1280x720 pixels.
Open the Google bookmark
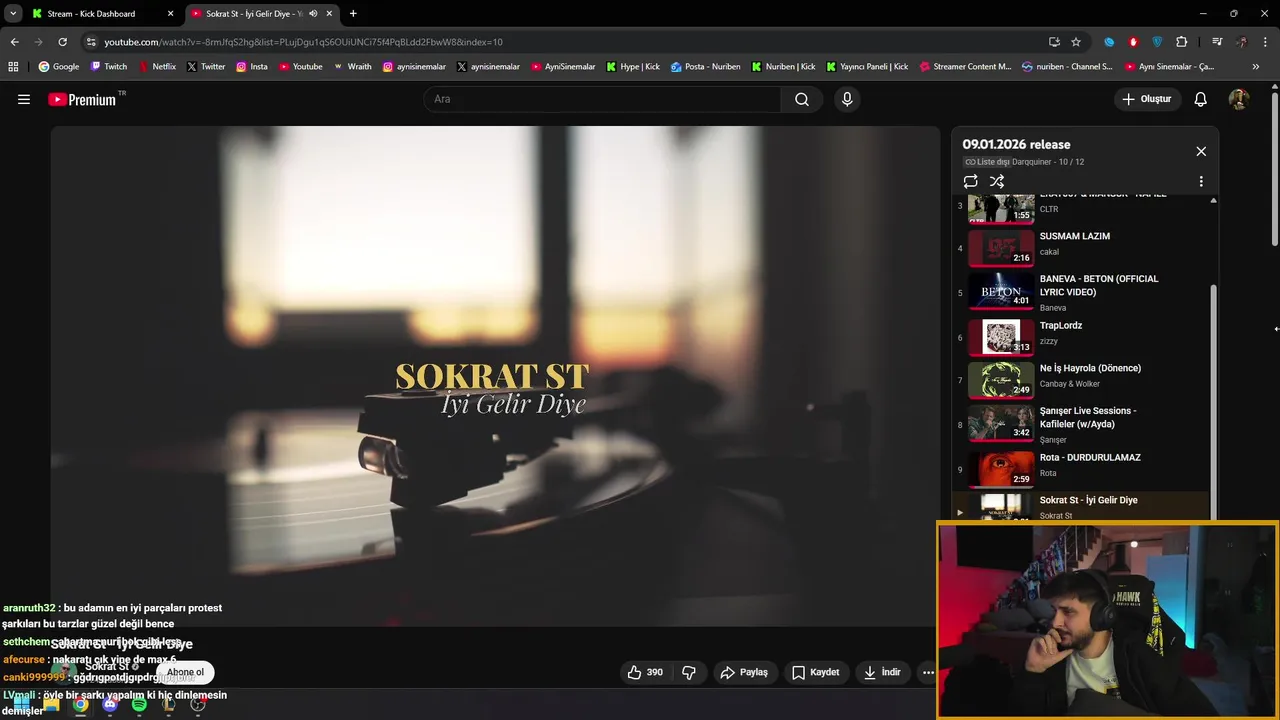pyautogui.click(x=59, y=67)
